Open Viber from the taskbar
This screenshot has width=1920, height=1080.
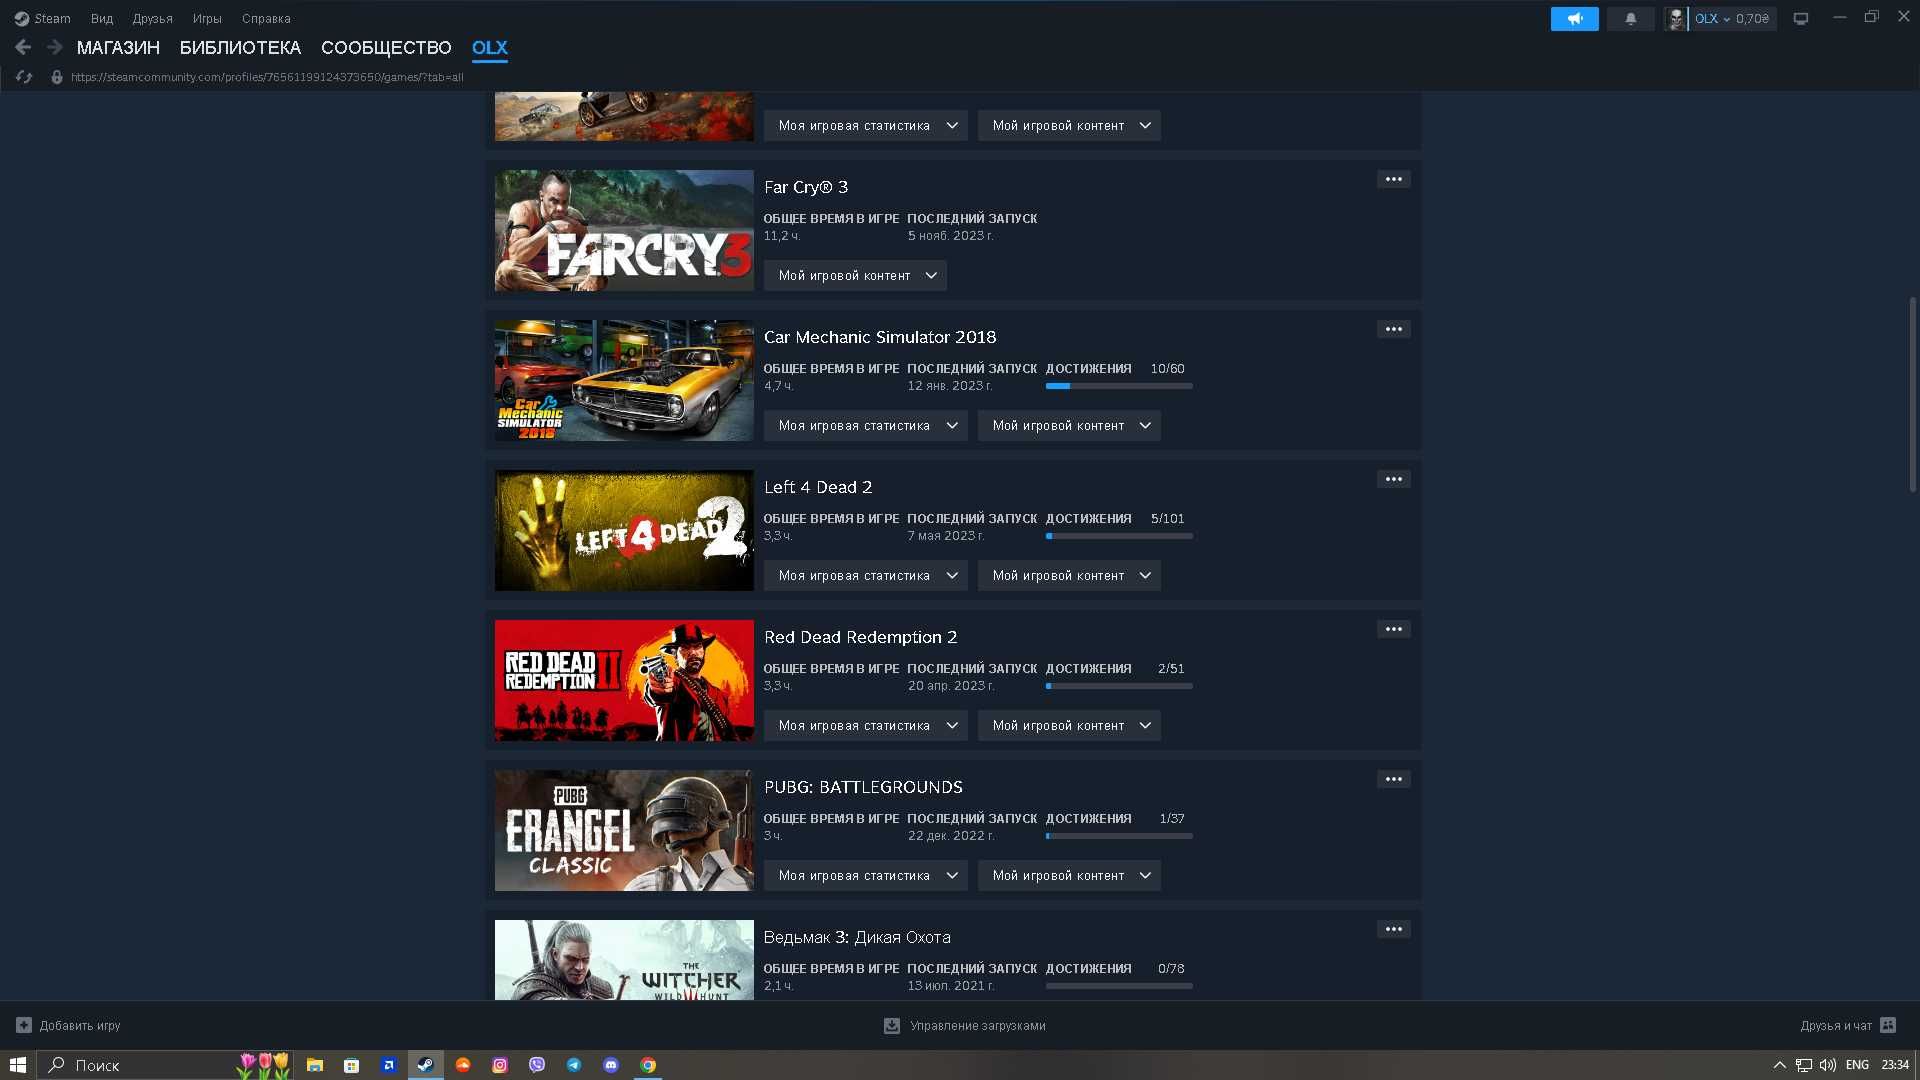click(537, 1065)
